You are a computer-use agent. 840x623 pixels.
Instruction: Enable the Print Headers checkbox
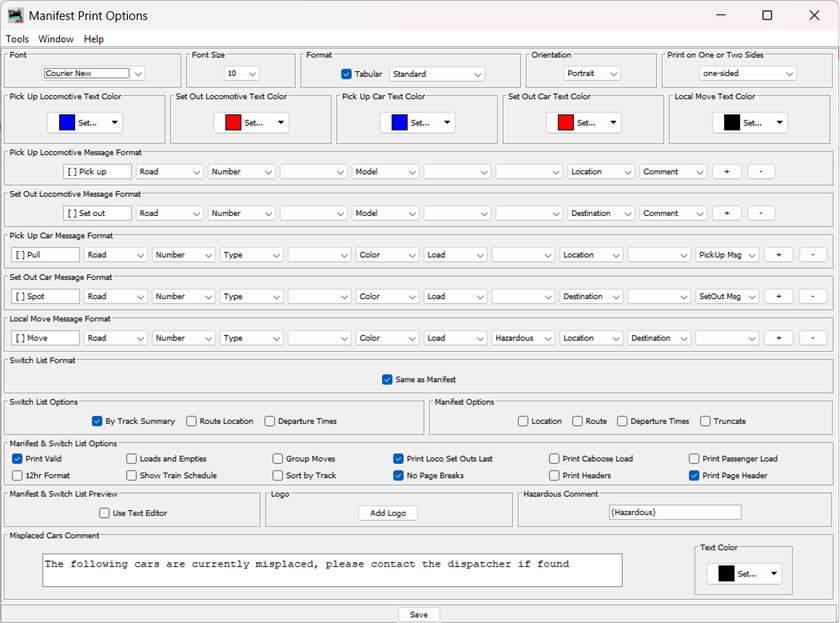point(554,476)
